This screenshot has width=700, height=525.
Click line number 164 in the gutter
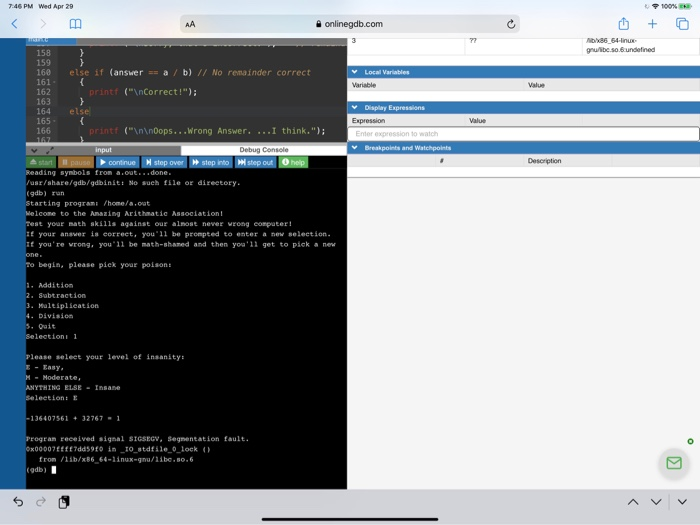(x=43, y=112)
